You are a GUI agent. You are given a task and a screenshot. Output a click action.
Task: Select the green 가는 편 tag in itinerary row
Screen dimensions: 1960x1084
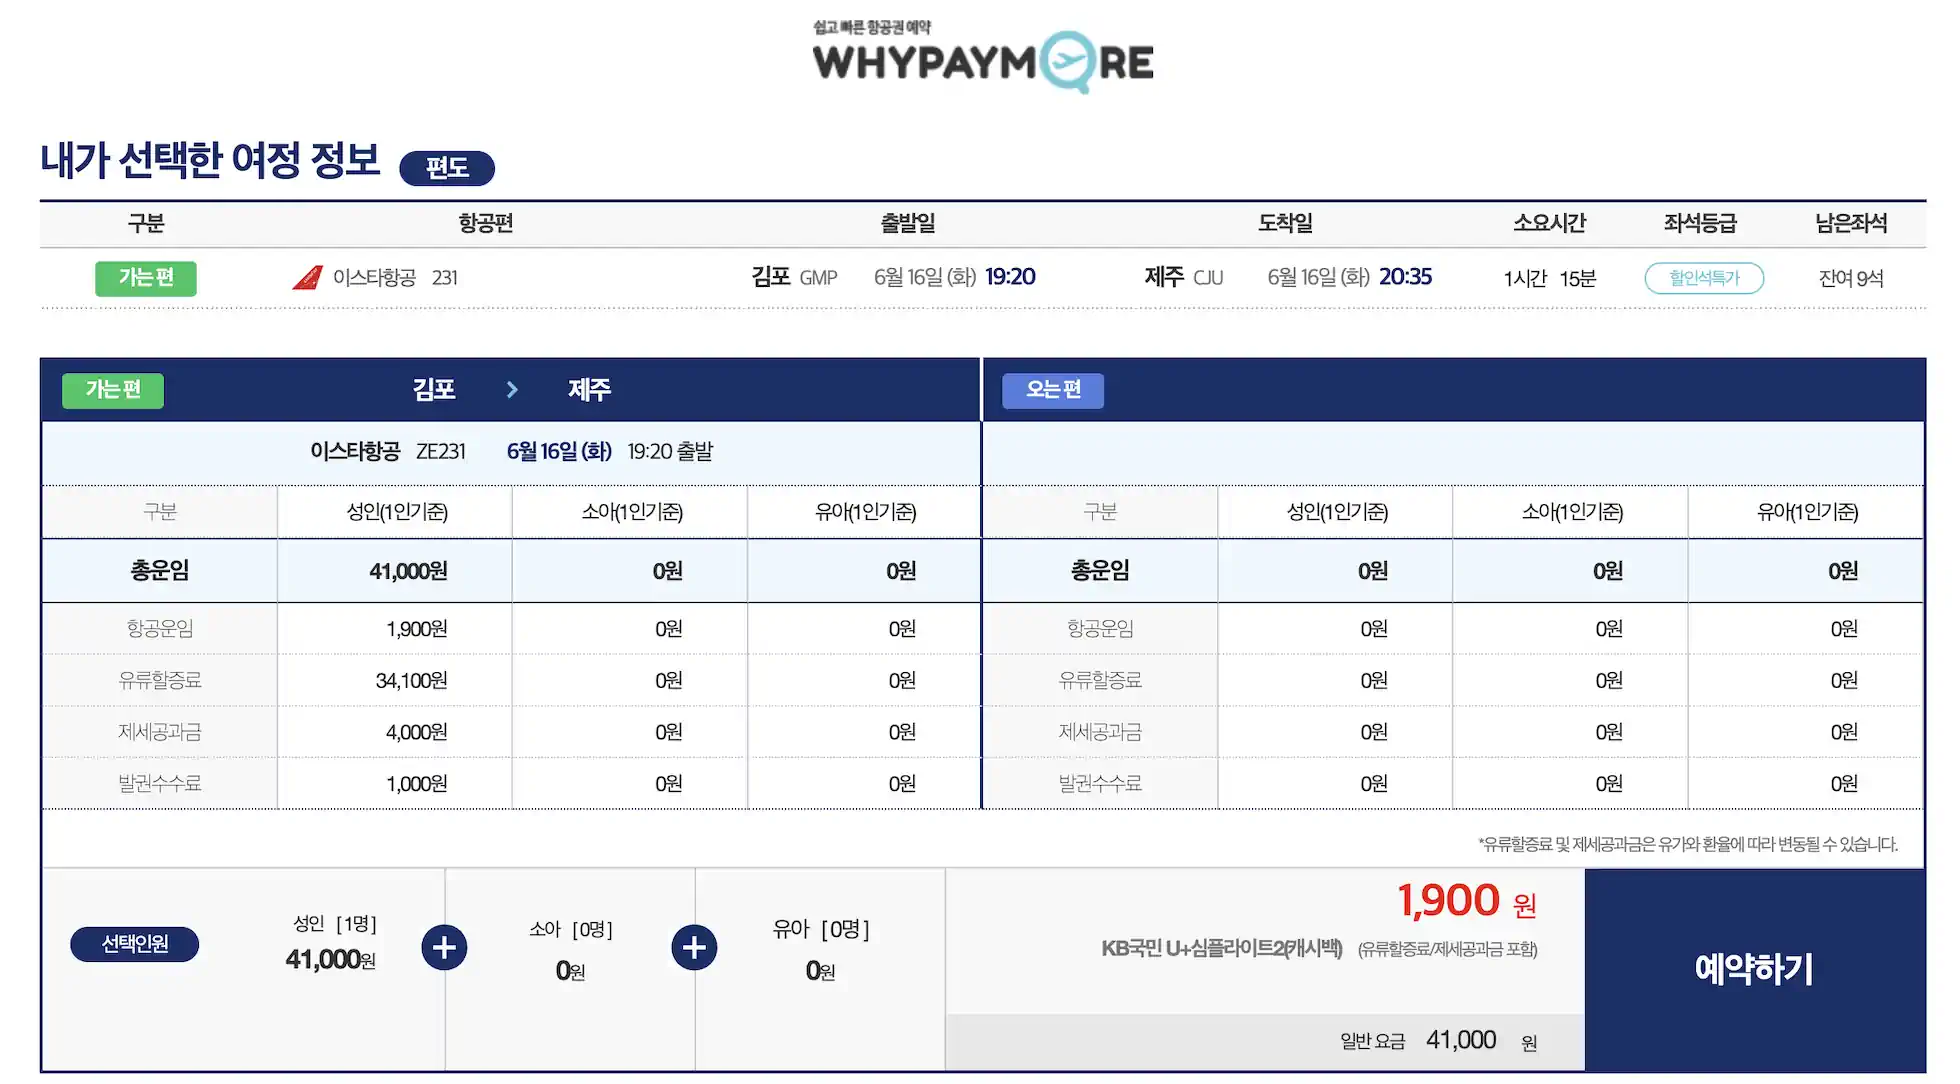click(146, 278)
